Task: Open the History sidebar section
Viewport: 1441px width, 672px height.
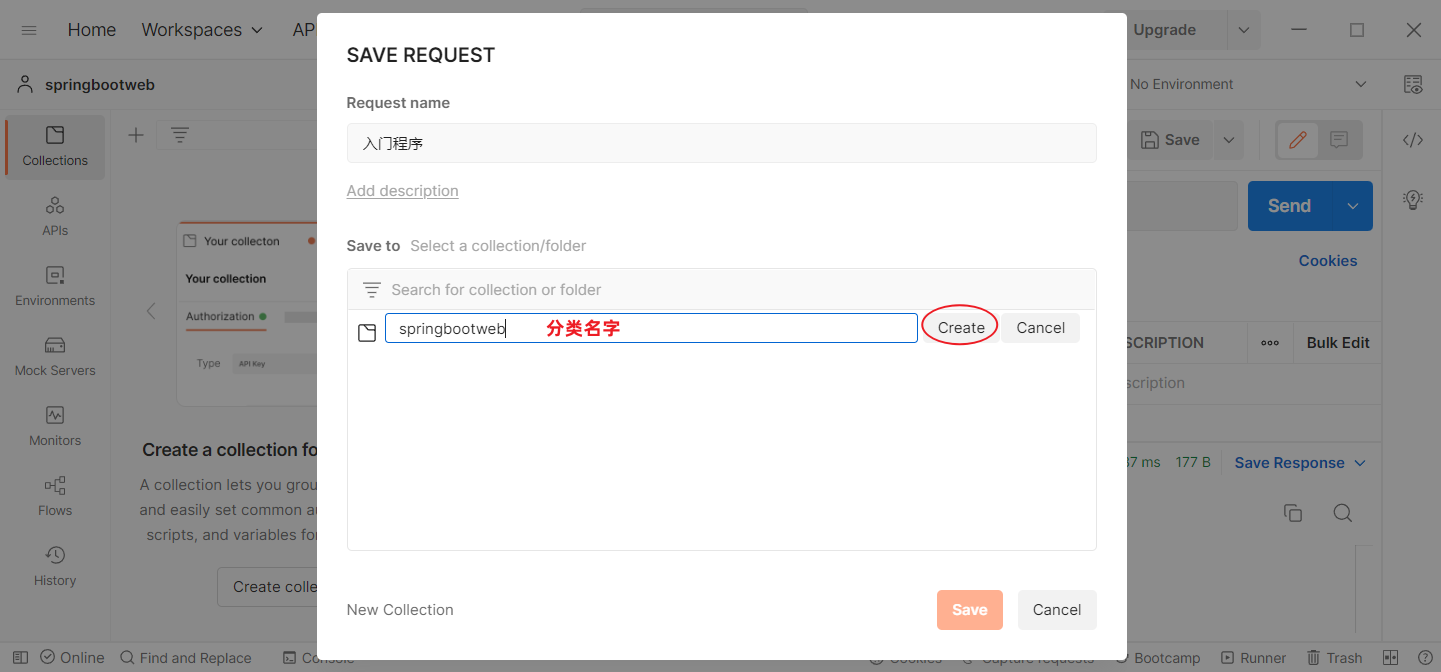Action: click(x=55, y=566)
